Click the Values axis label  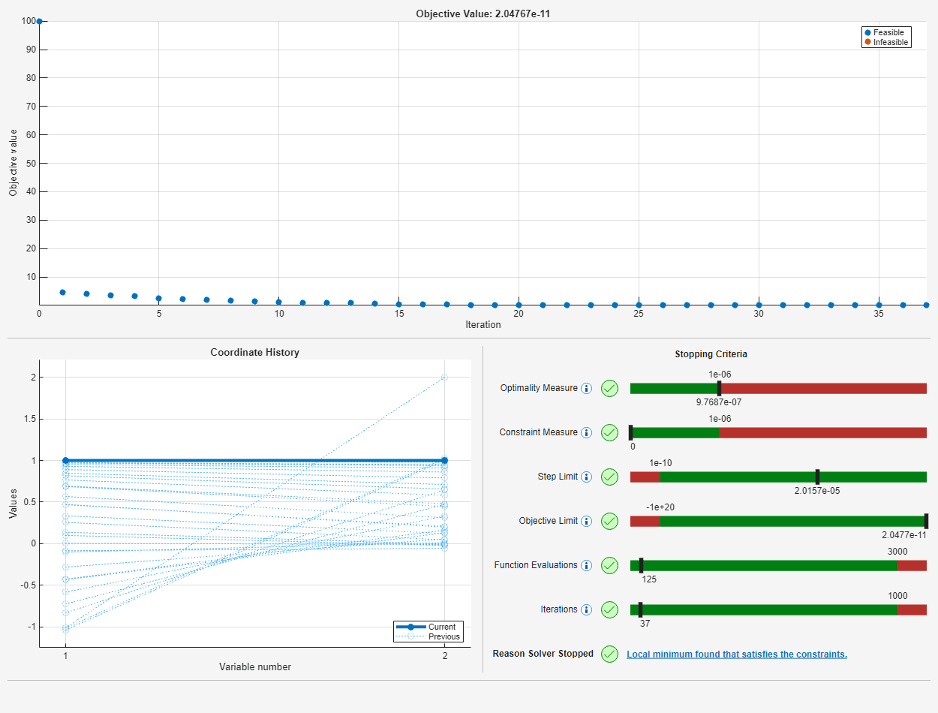point(13,504)
